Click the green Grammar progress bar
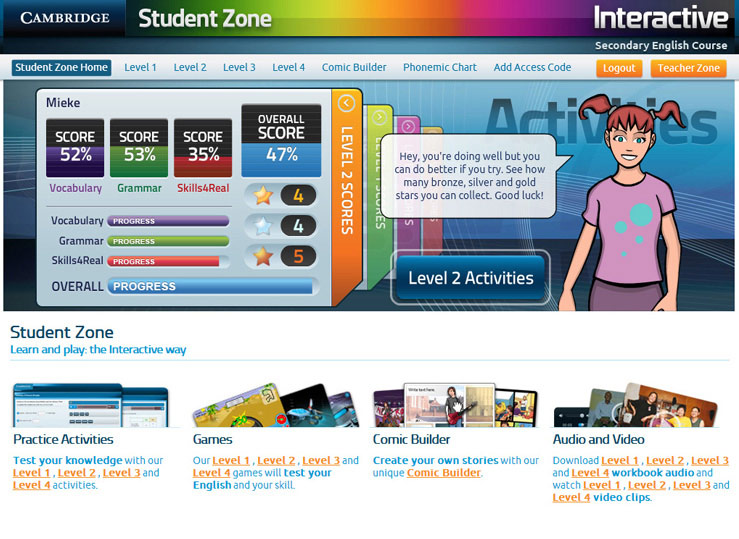Viewport: 739px width, 539px height. (x=168, y=241)
